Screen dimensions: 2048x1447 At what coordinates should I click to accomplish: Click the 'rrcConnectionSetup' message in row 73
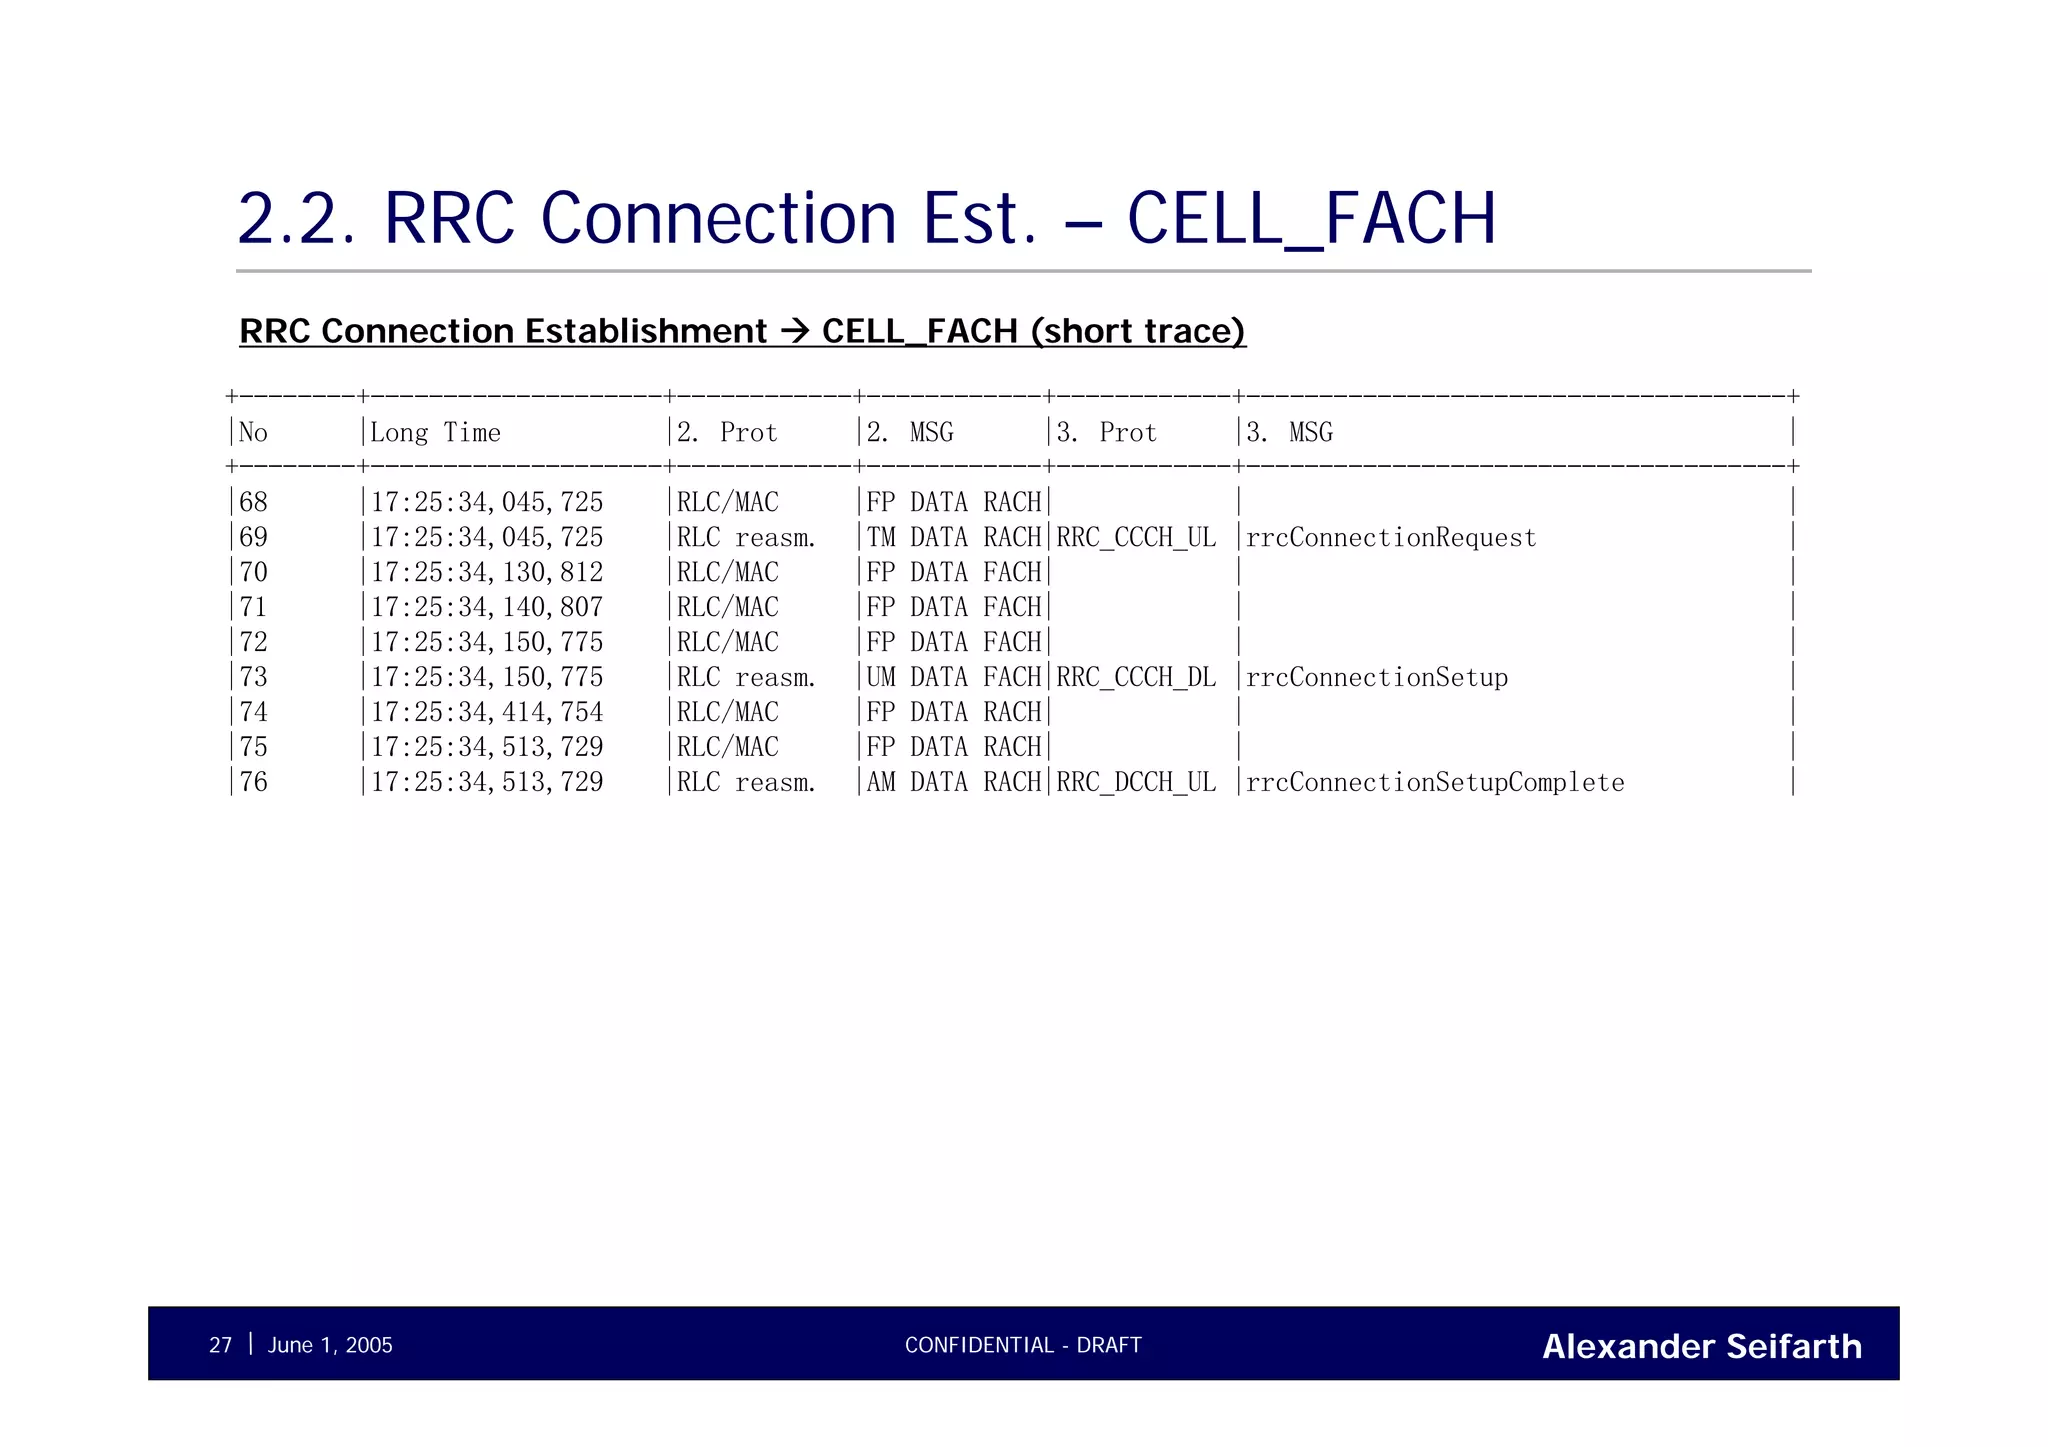coord(1377,678)
